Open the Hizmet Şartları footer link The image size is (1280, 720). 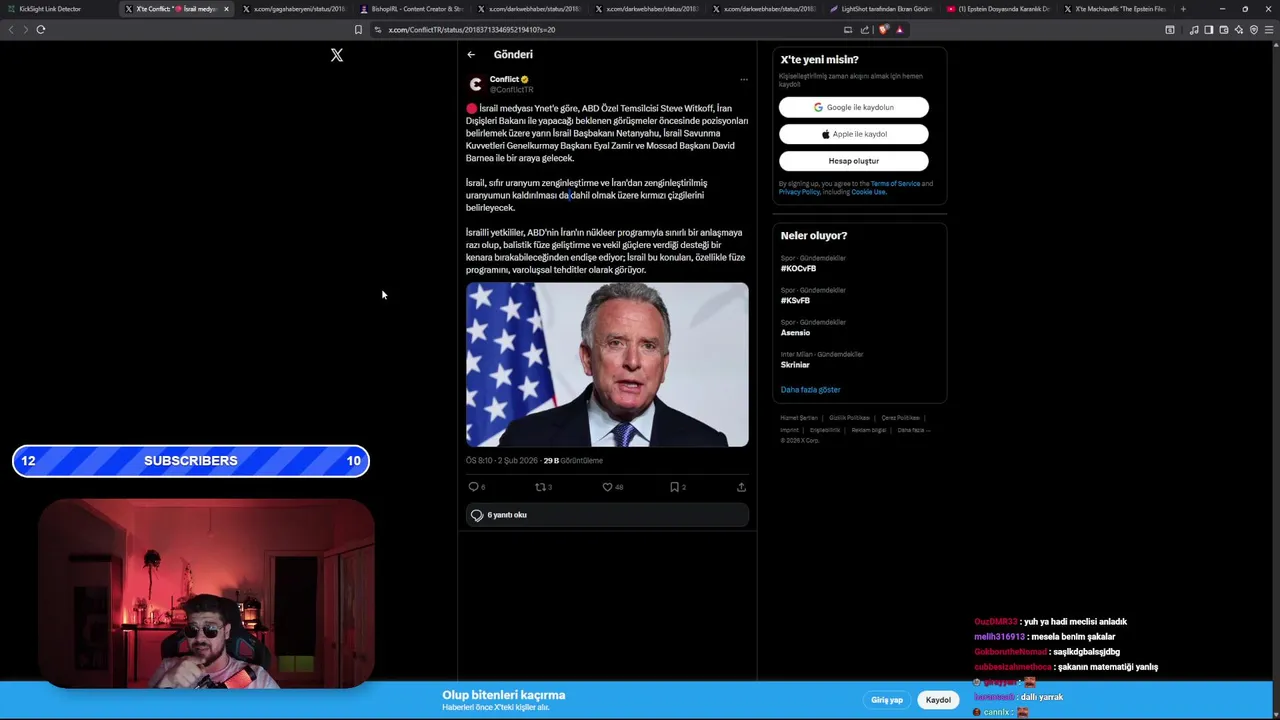799,418
